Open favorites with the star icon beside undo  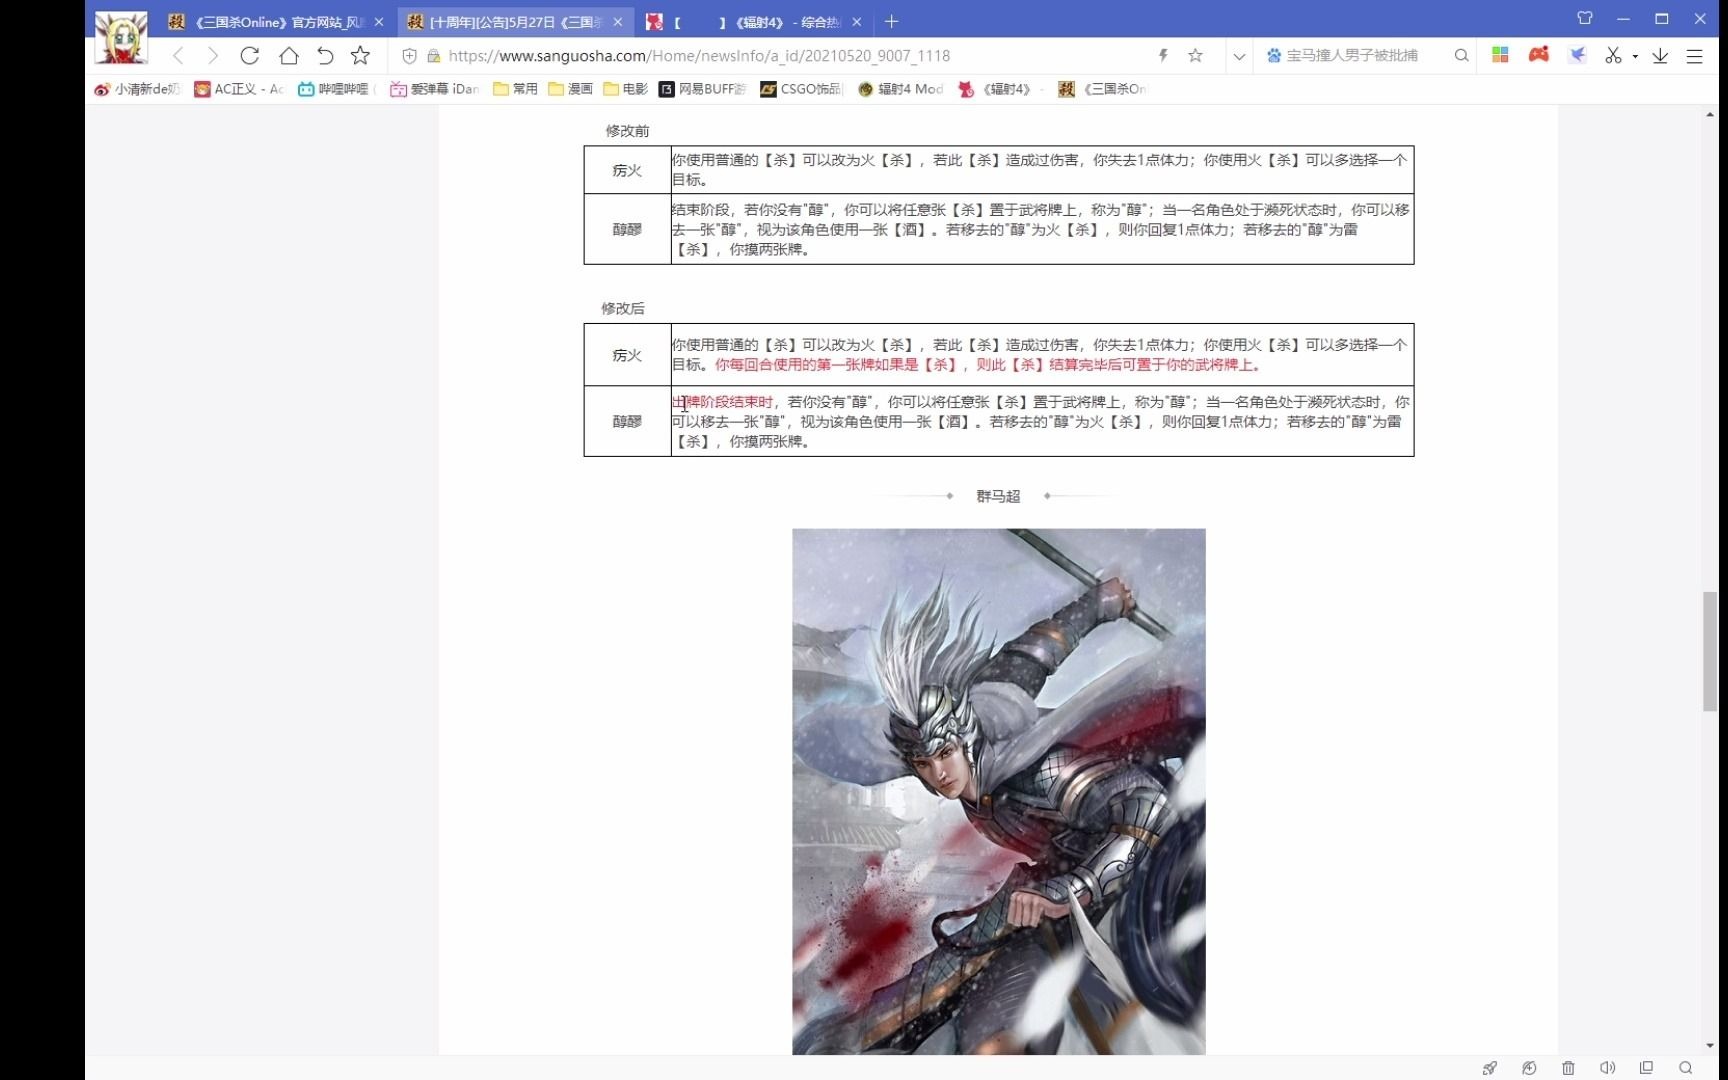360,56
